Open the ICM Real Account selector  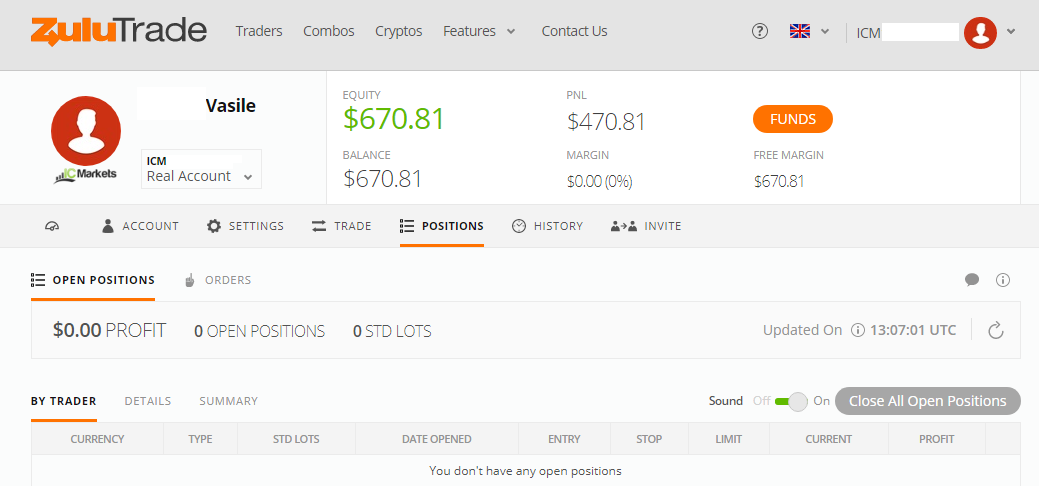click(x=201, y=169)
